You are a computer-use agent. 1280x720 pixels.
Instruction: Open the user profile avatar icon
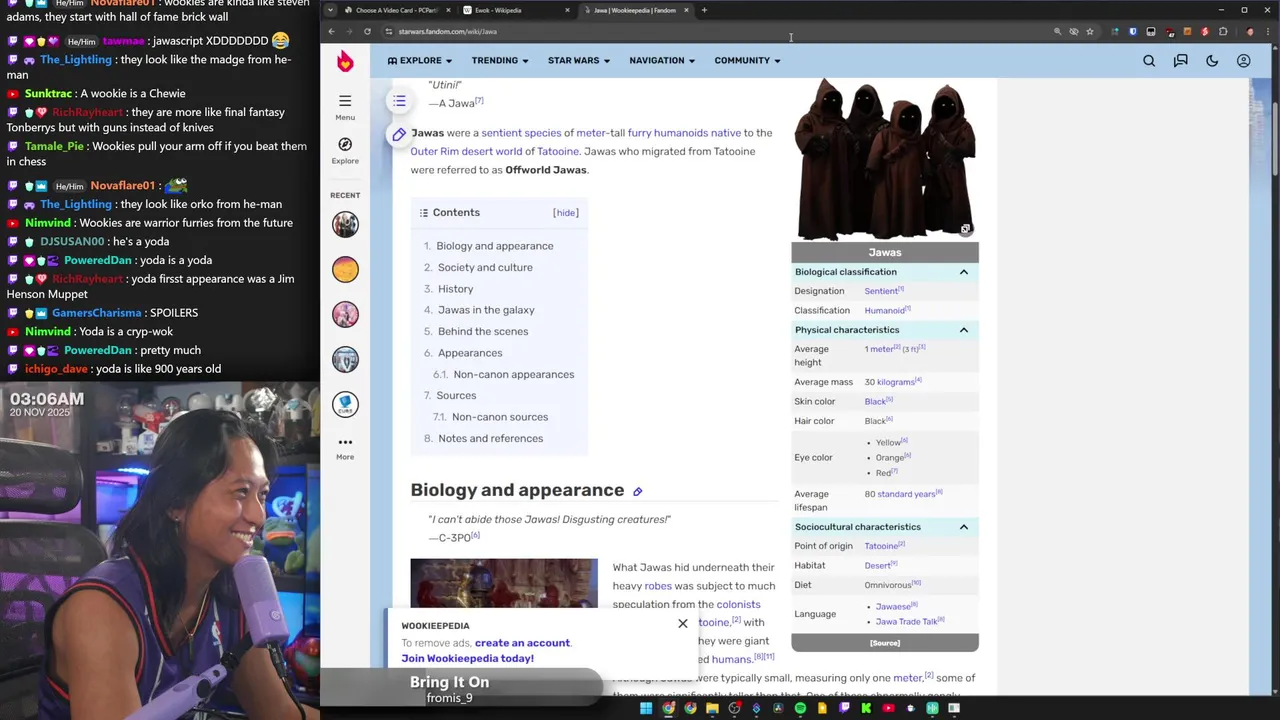1243,61
